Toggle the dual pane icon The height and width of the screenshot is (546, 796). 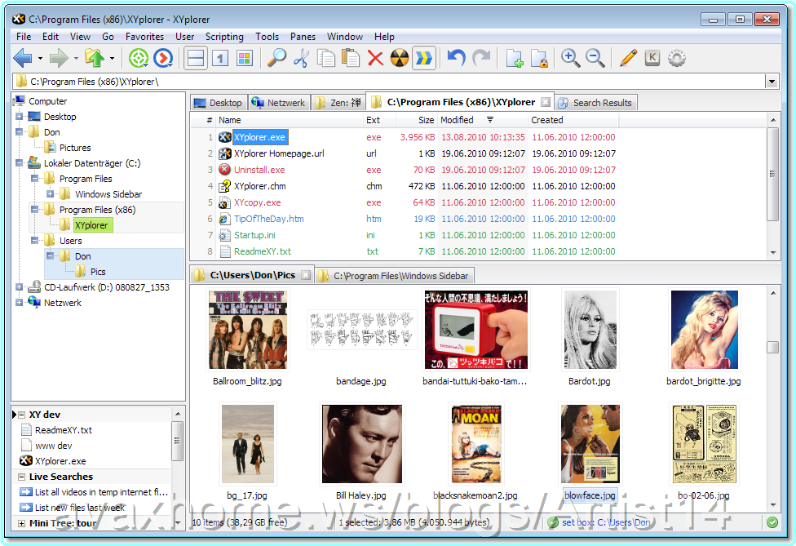[x=195, y=58]
